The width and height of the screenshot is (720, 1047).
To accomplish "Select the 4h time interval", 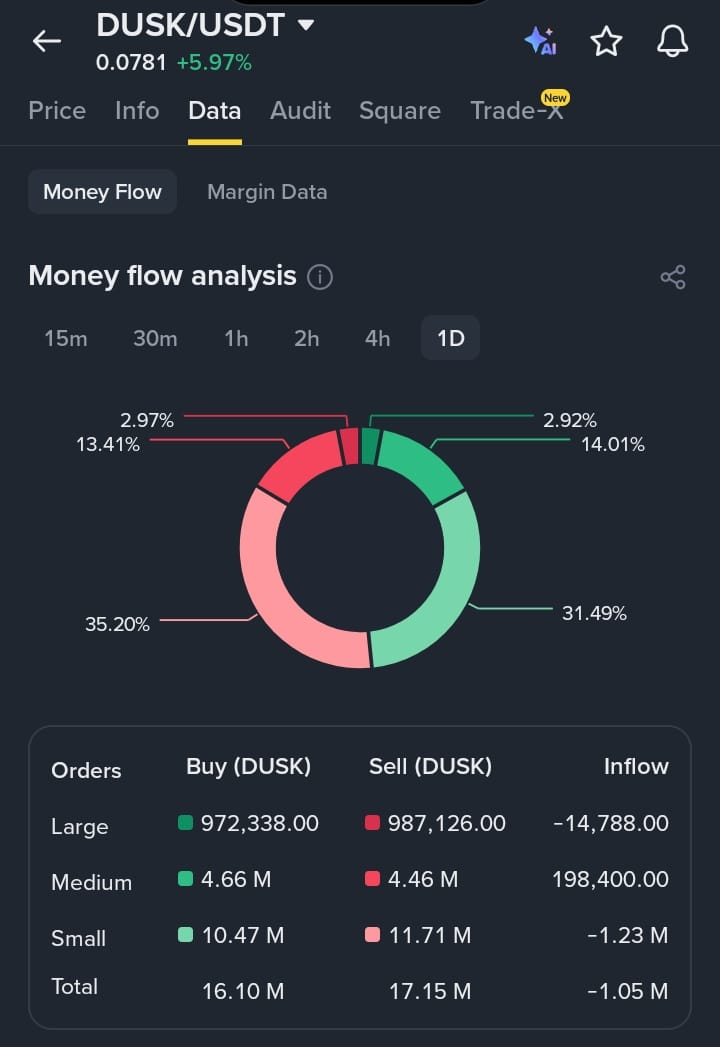I will (377, 339).
